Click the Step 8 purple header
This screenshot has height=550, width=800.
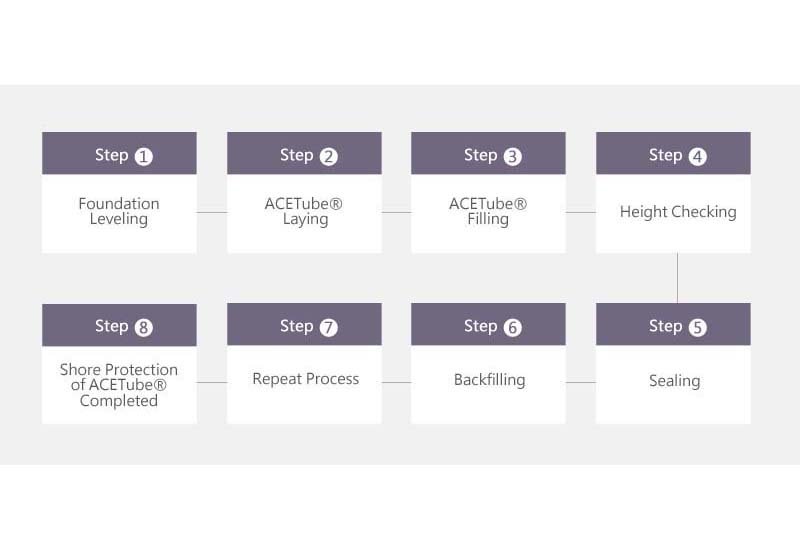[x=119, y=325]
